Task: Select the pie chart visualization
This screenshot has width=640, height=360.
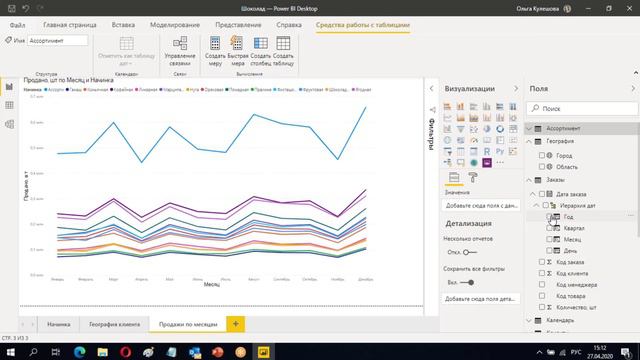Action: click(x=487, y=129)
